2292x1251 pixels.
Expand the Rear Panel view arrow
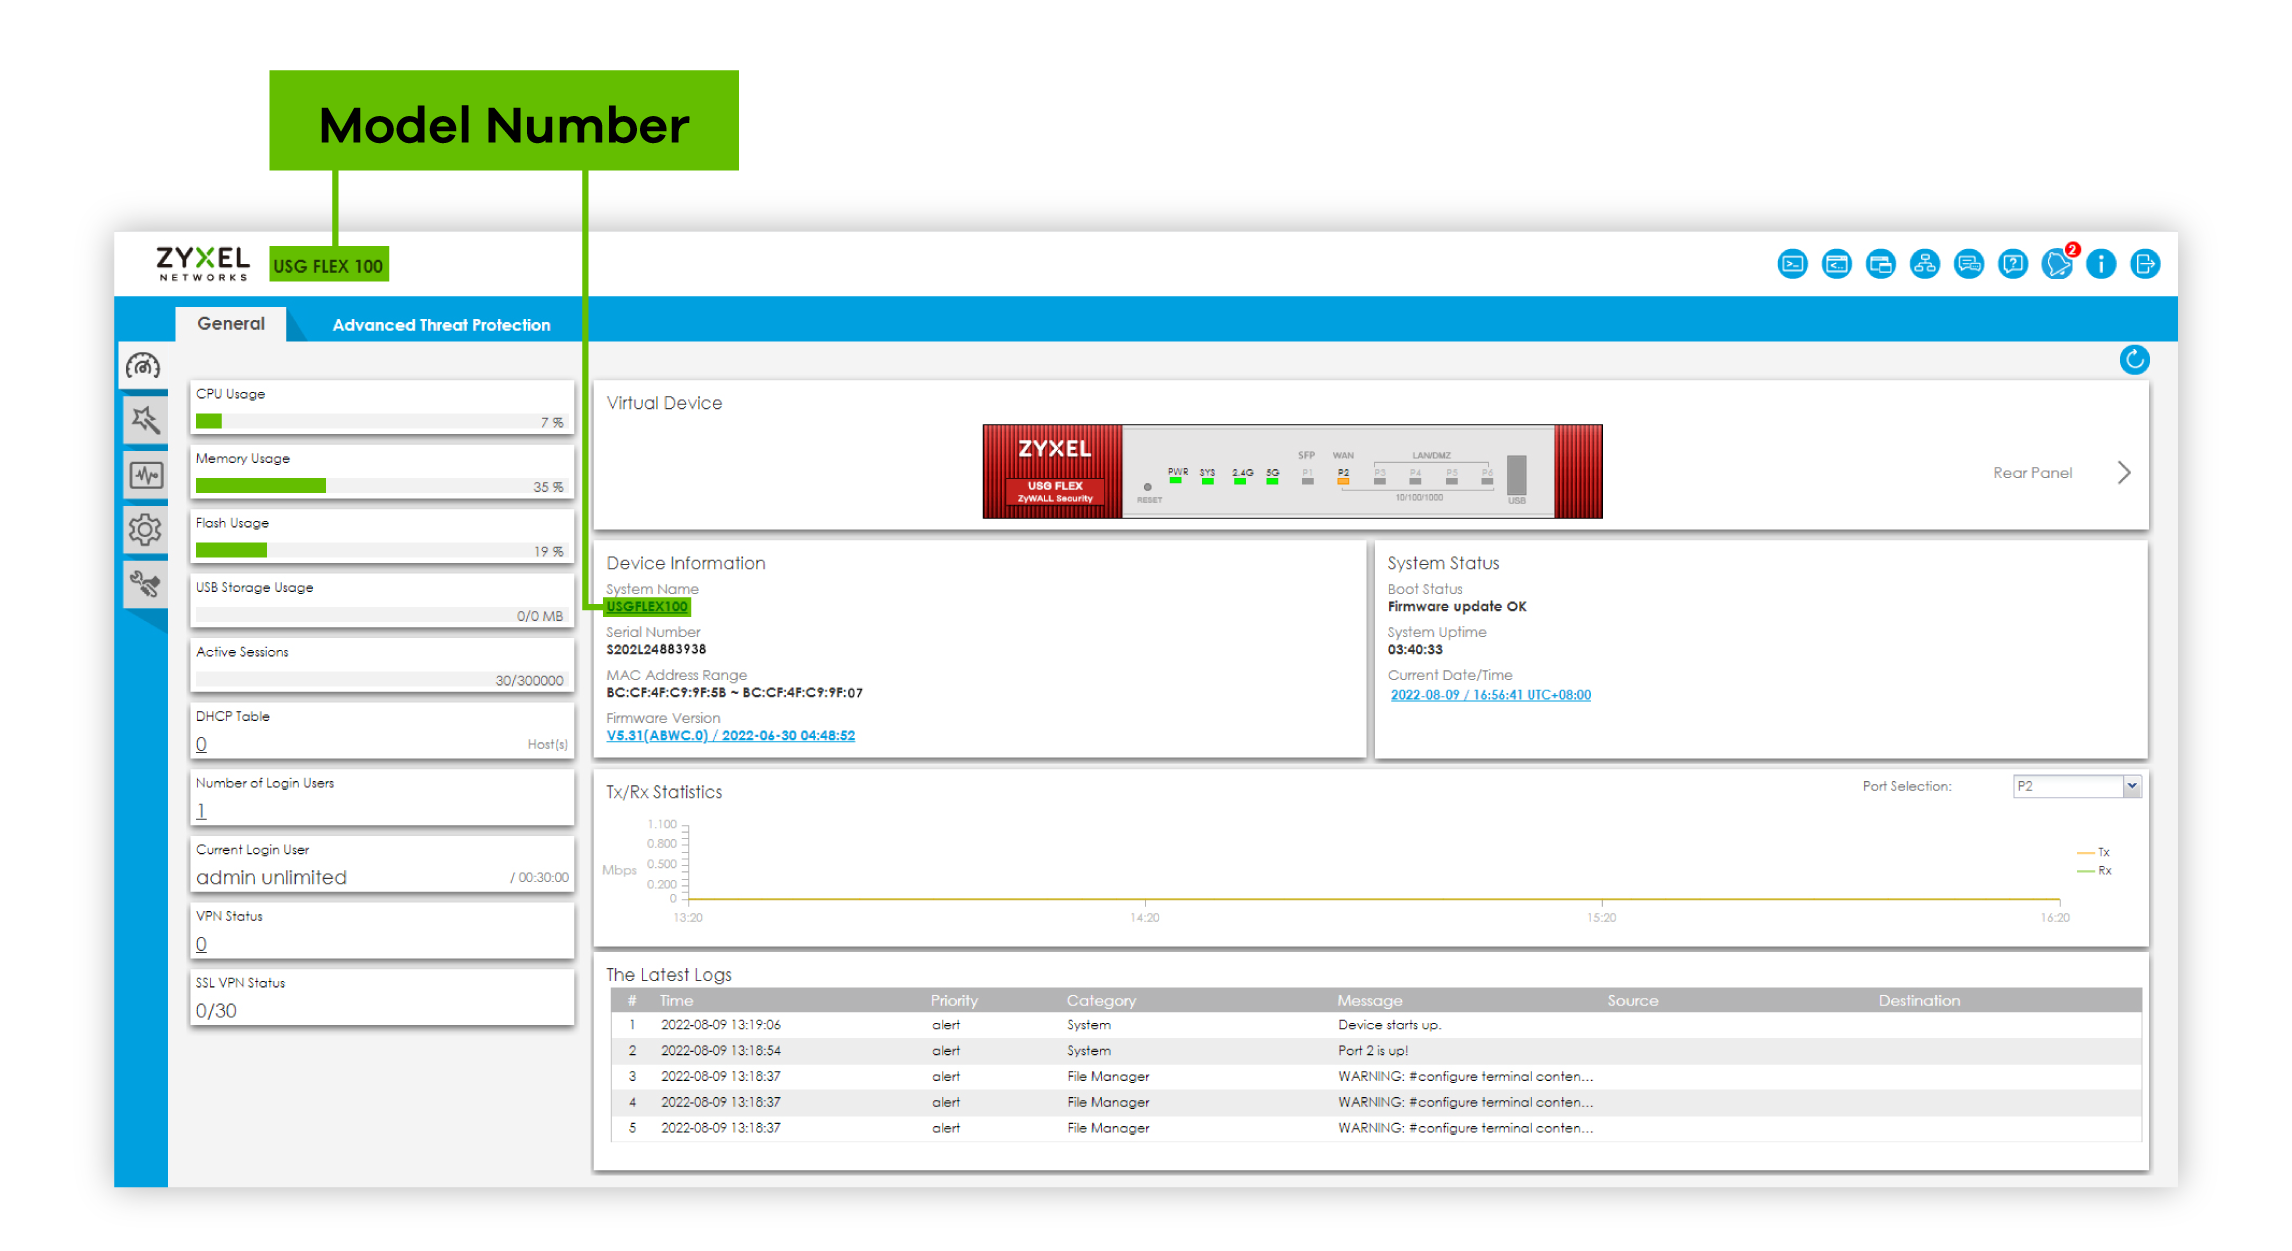point(2124,473)
